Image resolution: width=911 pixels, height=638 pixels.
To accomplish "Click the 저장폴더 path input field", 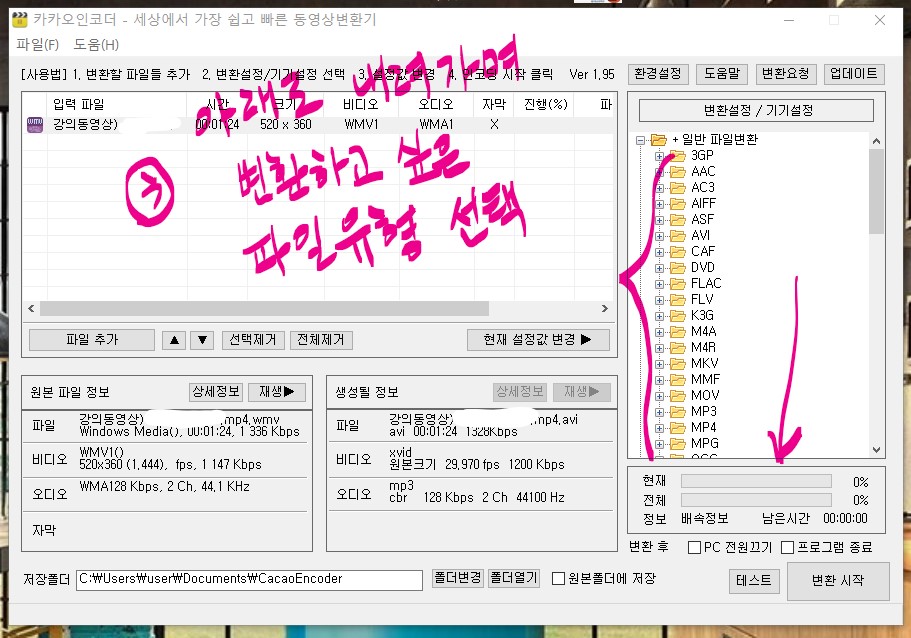I will click(x=249, y=579).
